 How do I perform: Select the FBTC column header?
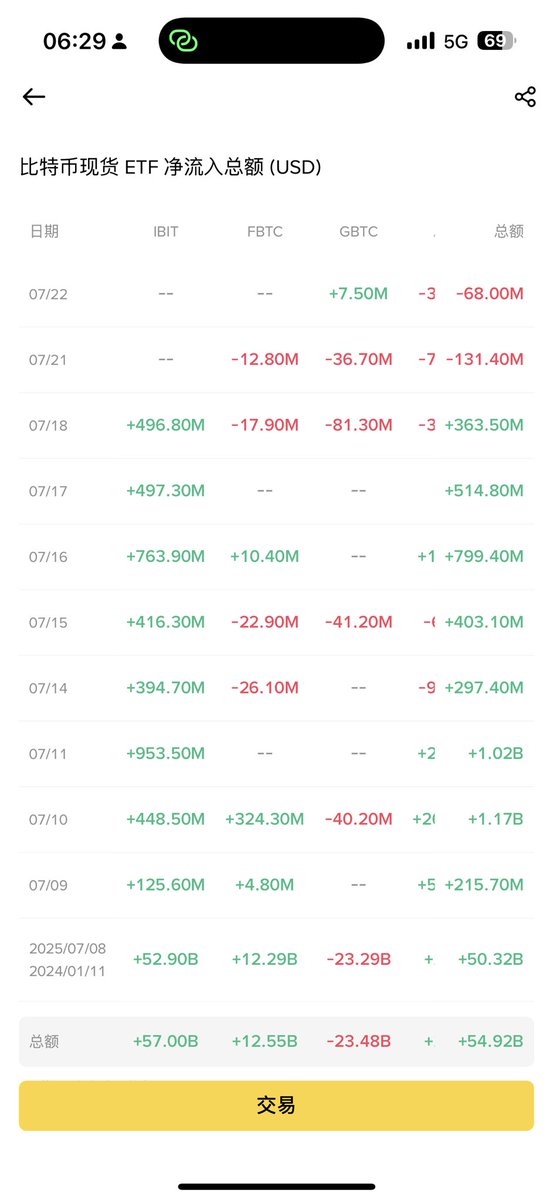[265, 231]
